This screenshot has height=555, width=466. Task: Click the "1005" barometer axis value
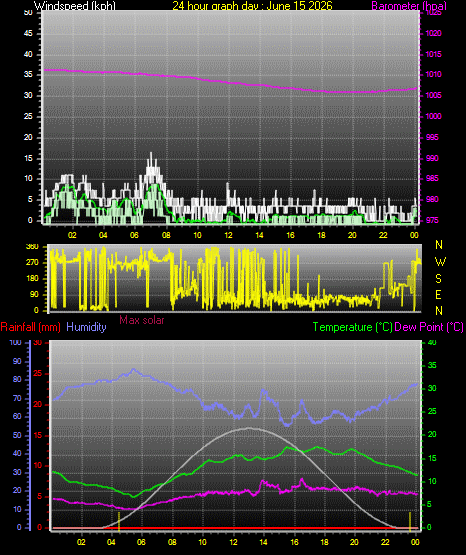click(433, 95)
